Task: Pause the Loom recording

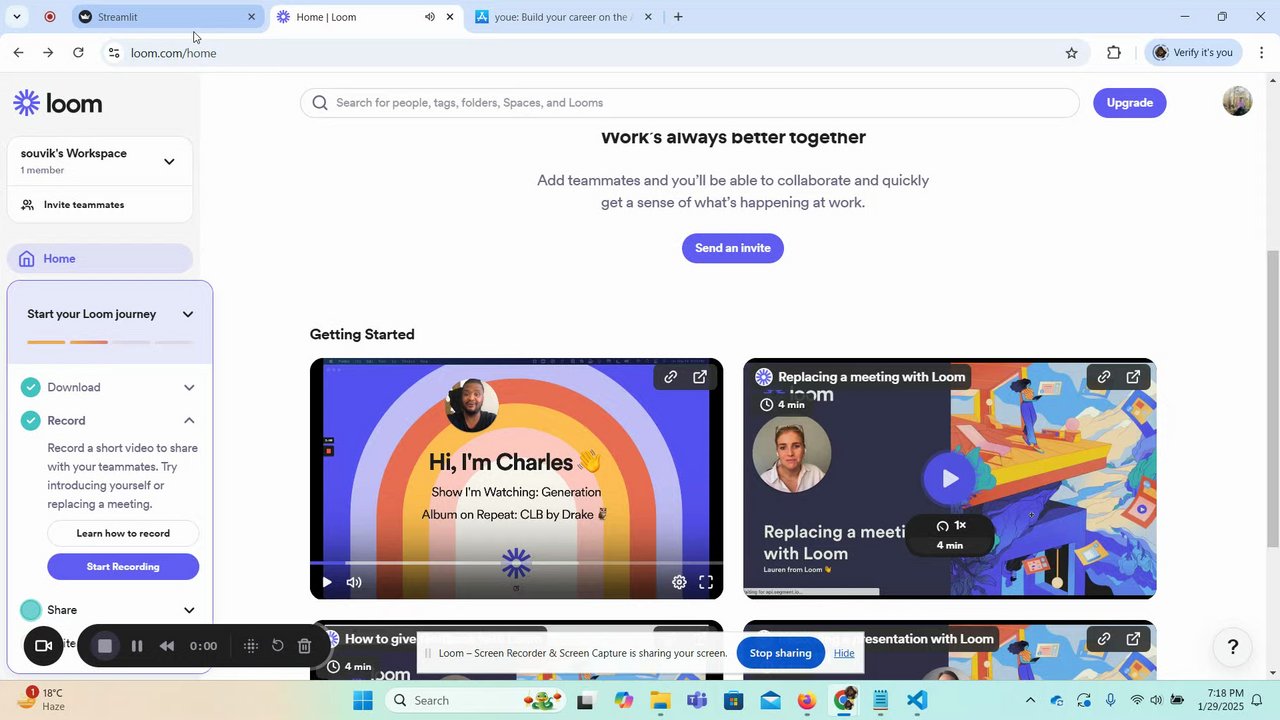Action: point(137,646)
